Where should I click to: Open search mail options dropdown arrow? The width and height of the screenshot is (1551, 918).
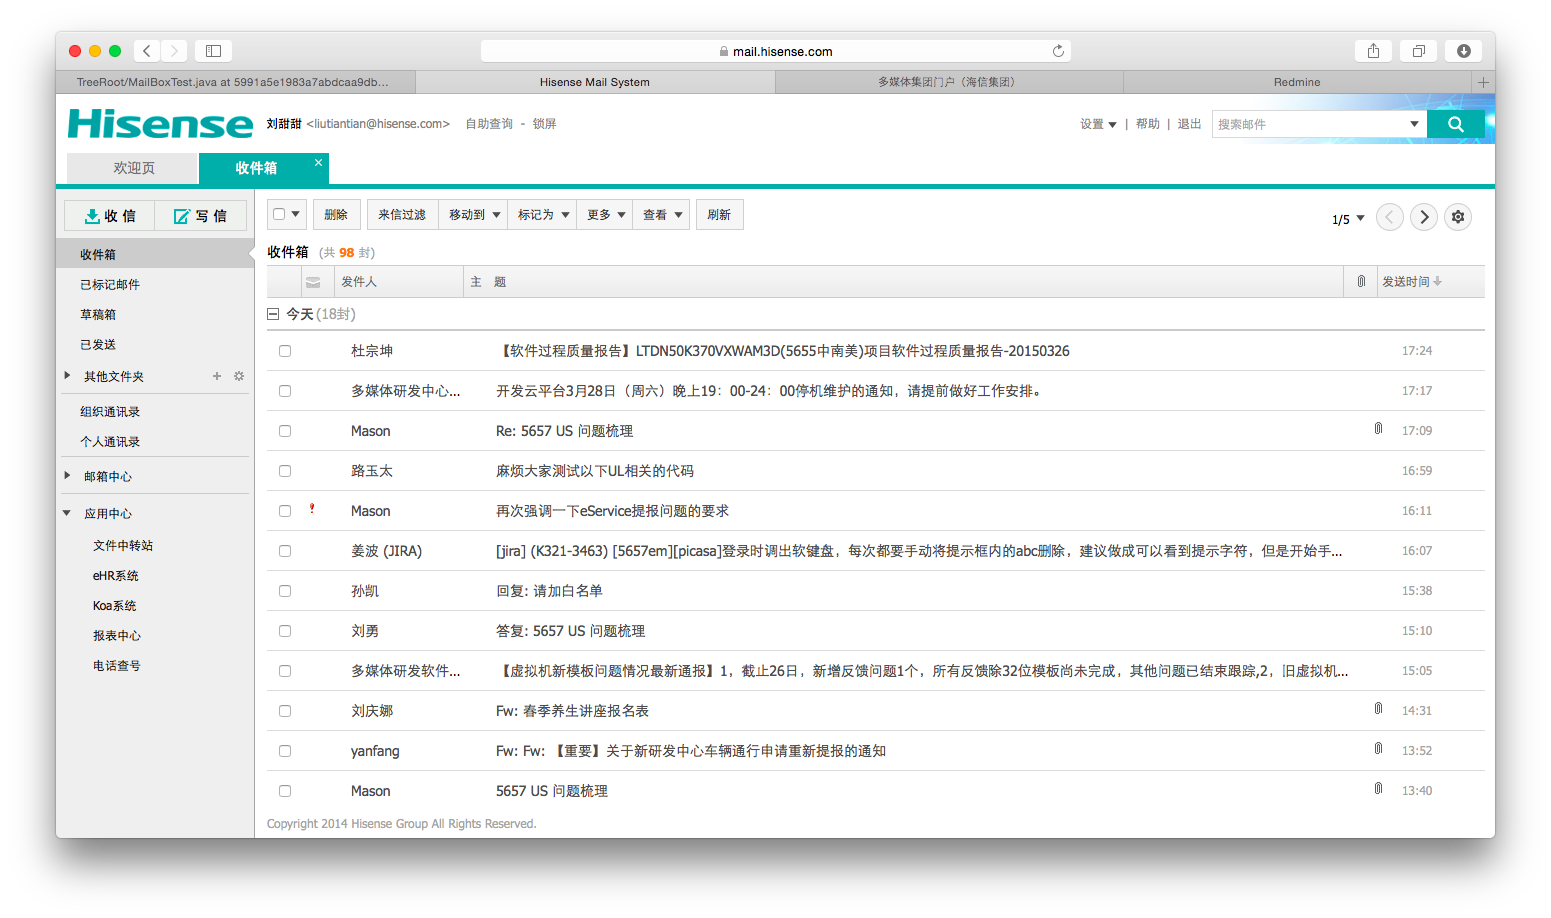pyautogui.click(x=1414, y=124)
